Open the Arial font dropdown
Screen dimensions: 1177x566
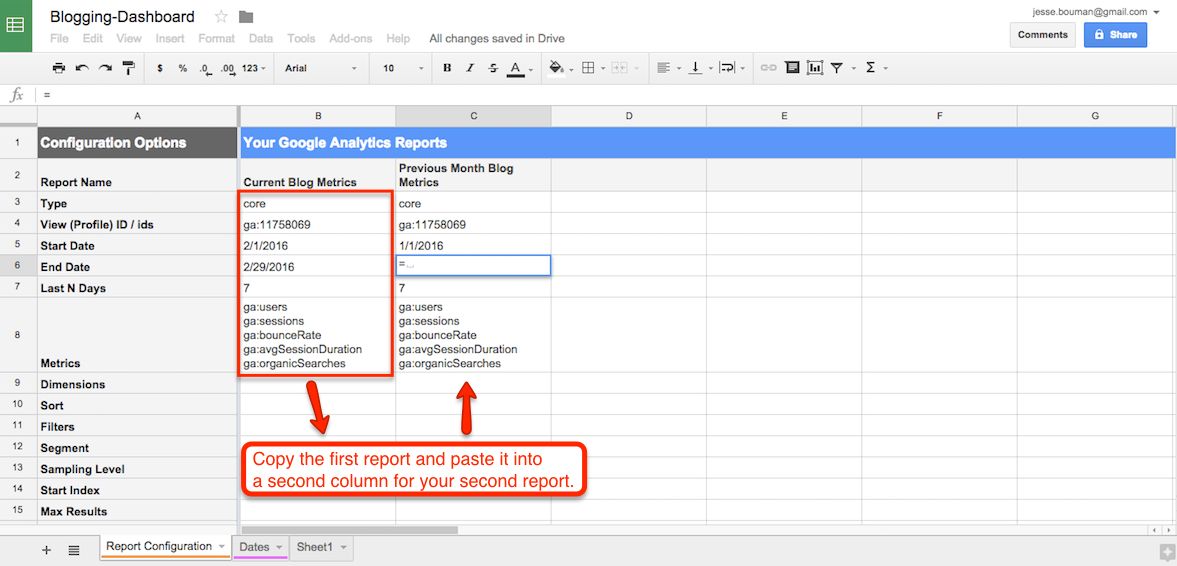320,68
